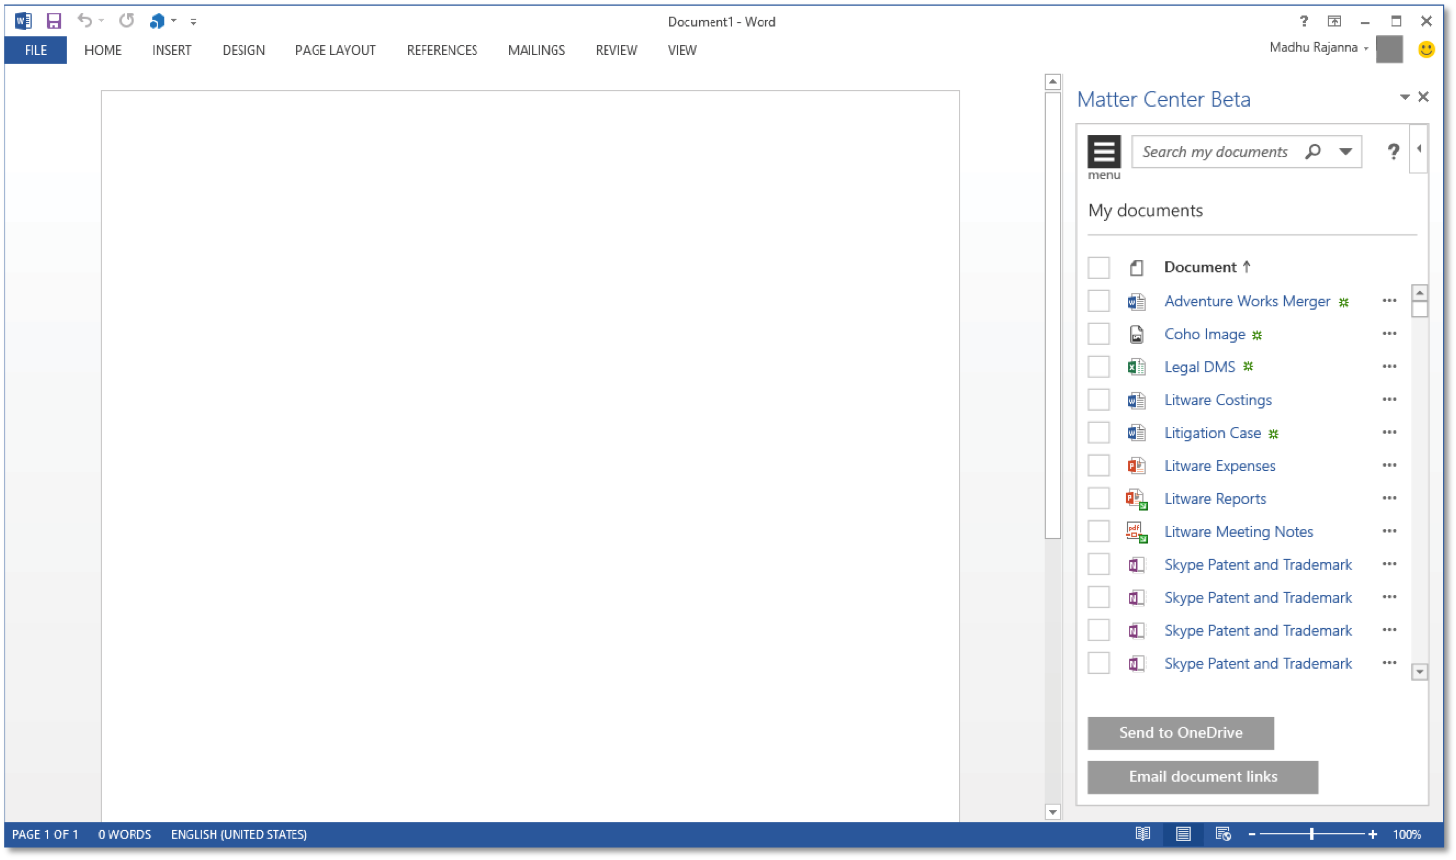1456x860 pixels.
Task: Switch to Web Layout view in status bar
Action: 1223,834
